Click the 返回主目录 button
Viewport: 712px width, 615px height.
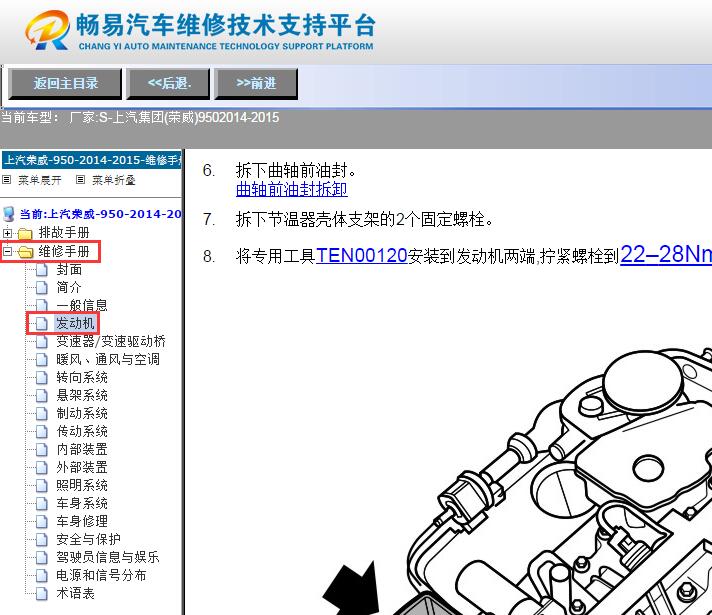coord(65,84)
